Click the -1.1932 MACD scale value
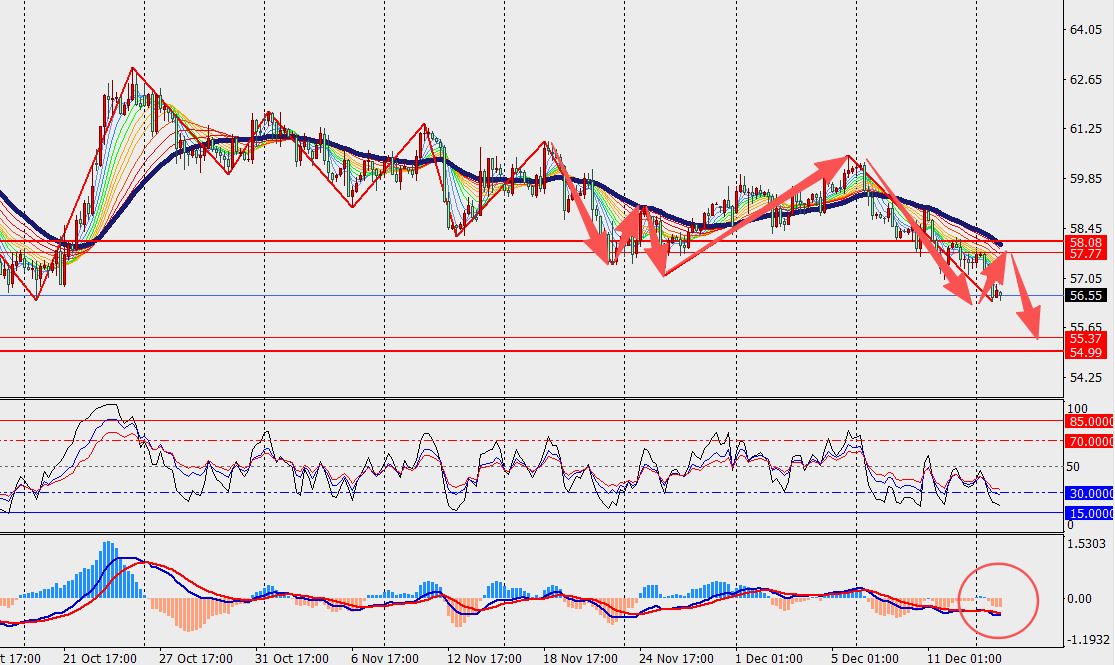 1088,639
